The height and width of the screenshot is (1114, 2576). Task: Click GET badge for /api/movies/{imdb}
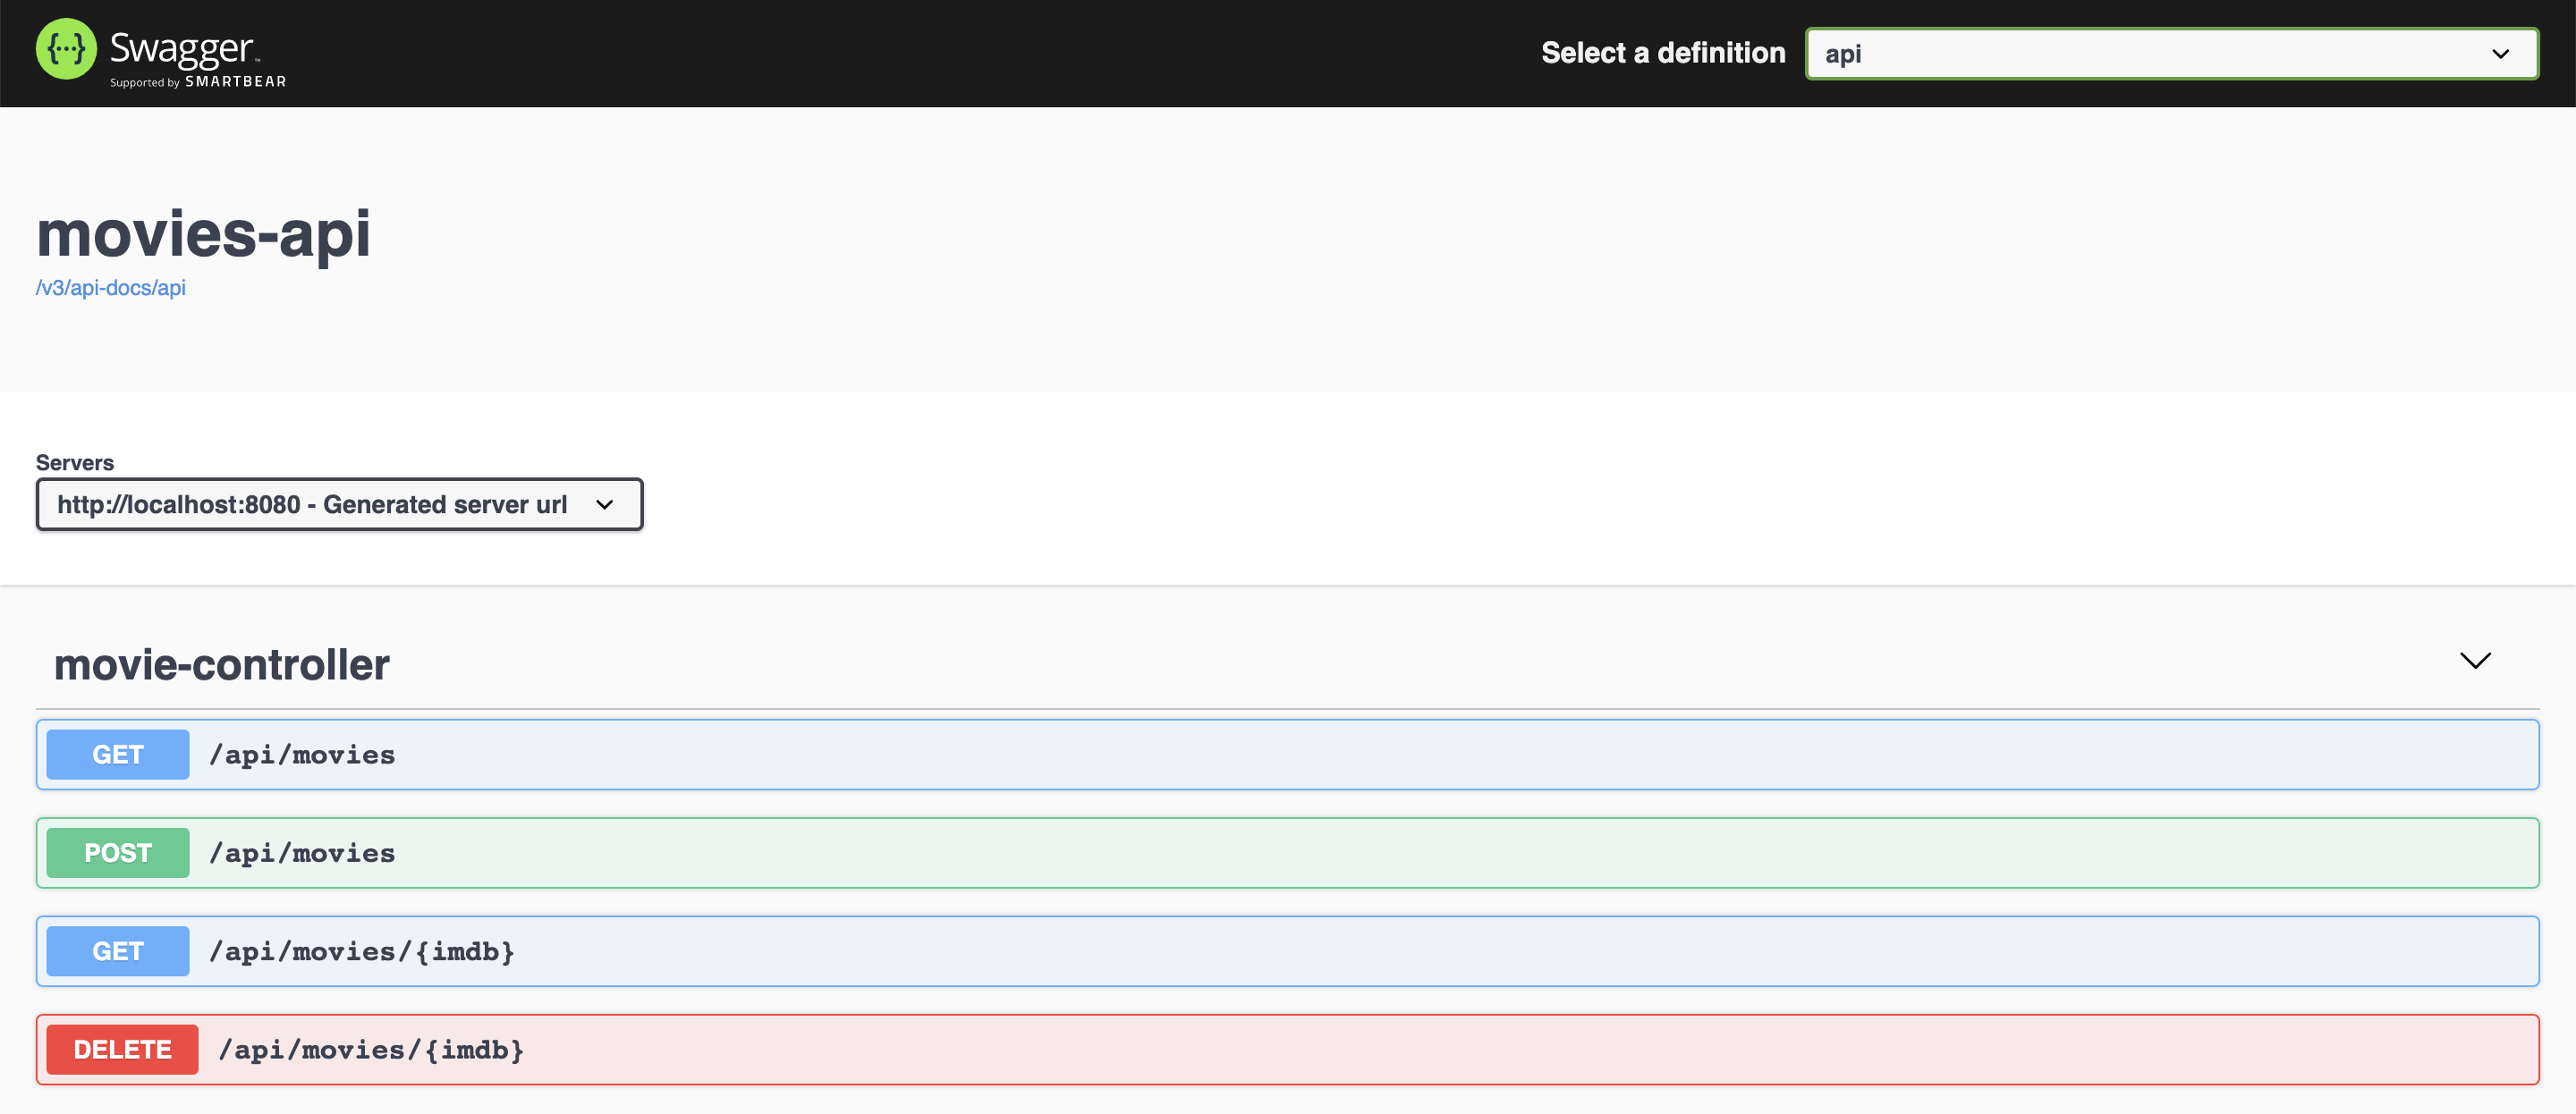coord(117,951)
